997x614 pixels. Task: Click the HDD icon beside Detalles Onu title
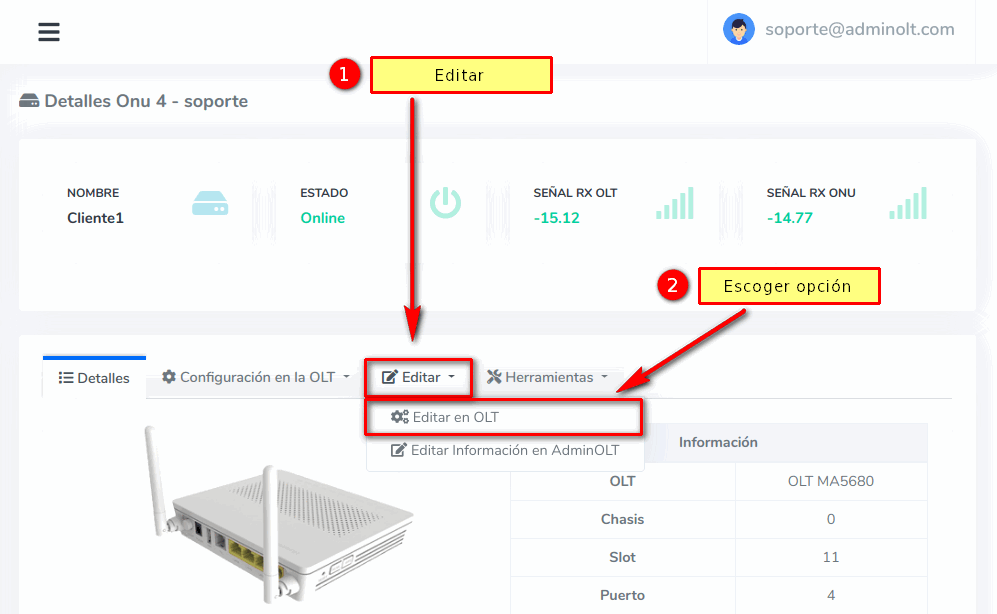(x=29, y=101)
